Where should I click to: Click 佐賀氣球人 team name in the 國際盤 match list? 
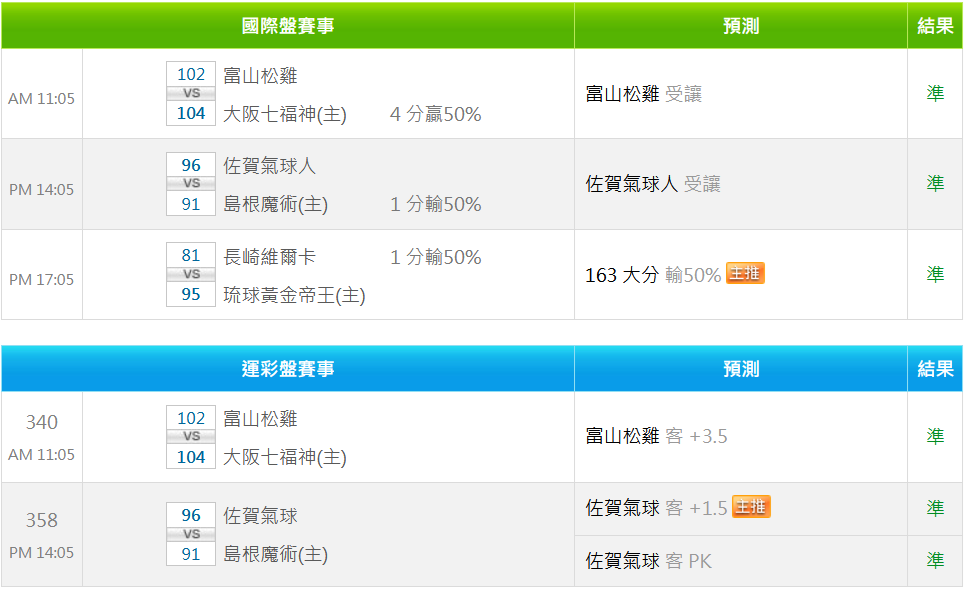(270, 166)
